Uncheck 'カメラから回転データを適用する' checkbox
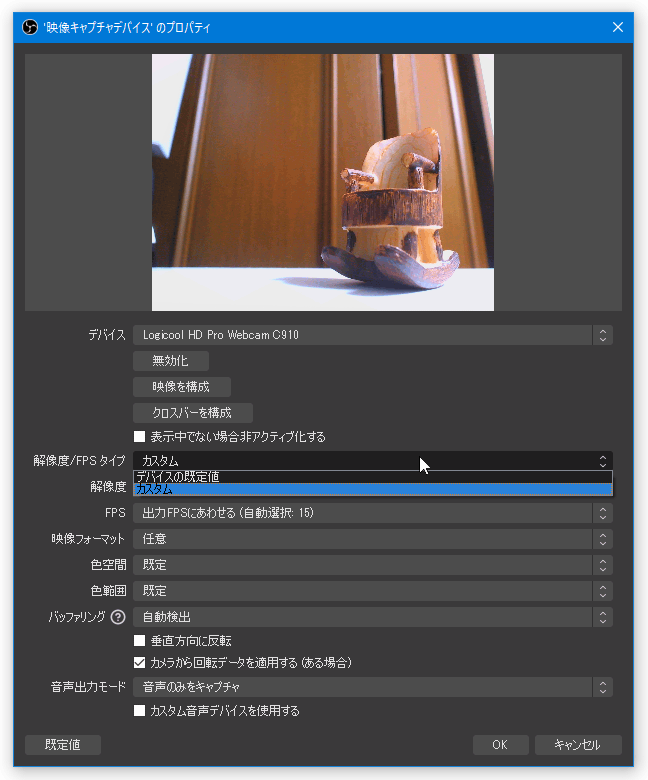This screenshot has height=780, width=648. [140, 663]
